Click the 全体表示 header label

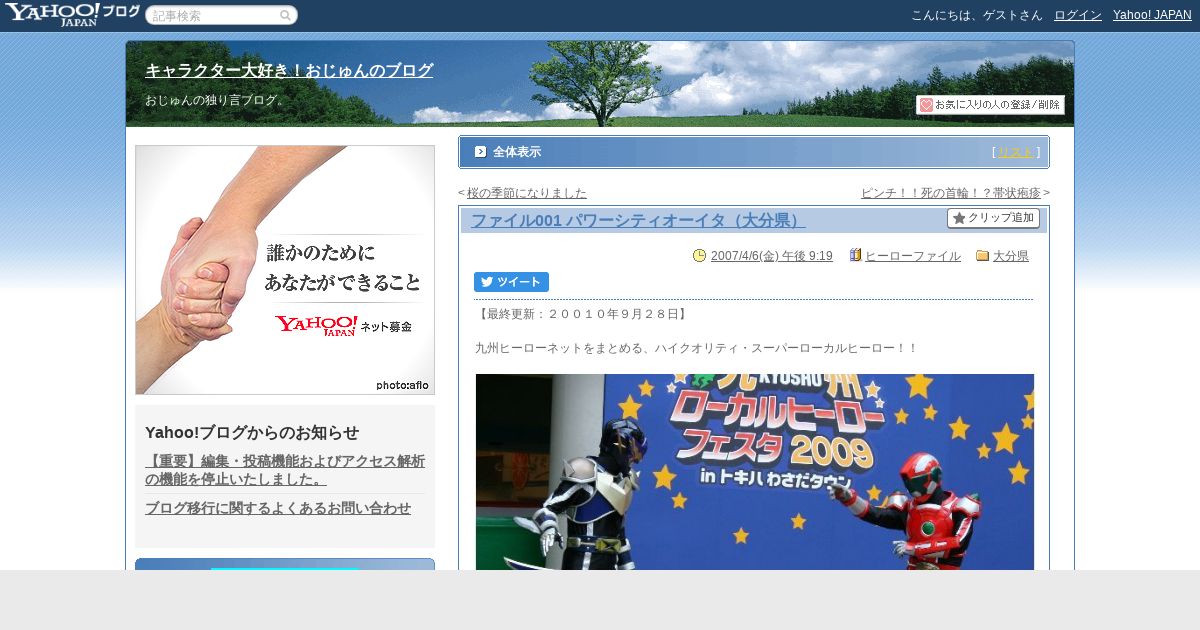coord(517,152)
